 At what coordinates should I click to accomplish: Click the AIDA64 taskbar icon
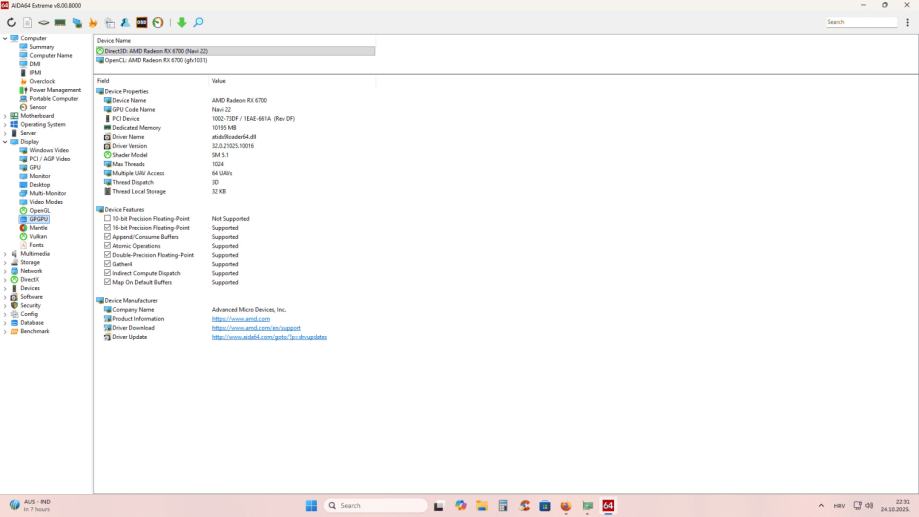tap(608, 505)
